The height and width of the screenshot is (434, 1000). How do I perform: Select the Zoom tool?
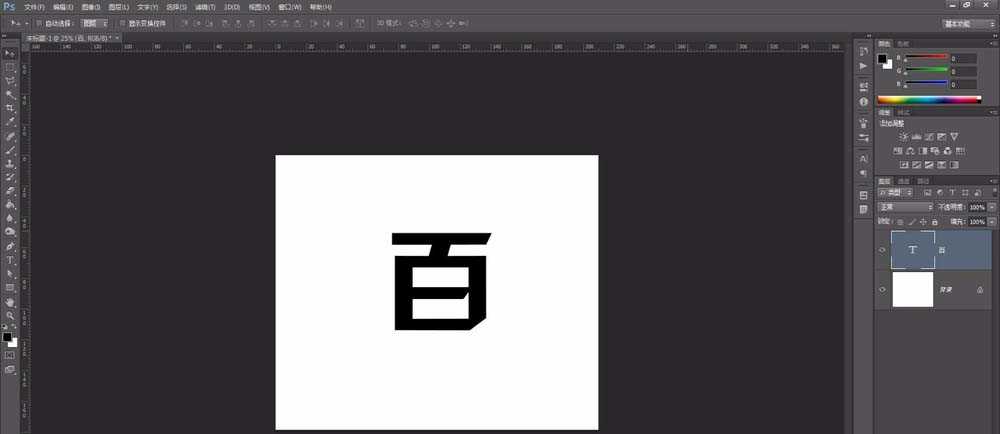click(x=10, y=314)
